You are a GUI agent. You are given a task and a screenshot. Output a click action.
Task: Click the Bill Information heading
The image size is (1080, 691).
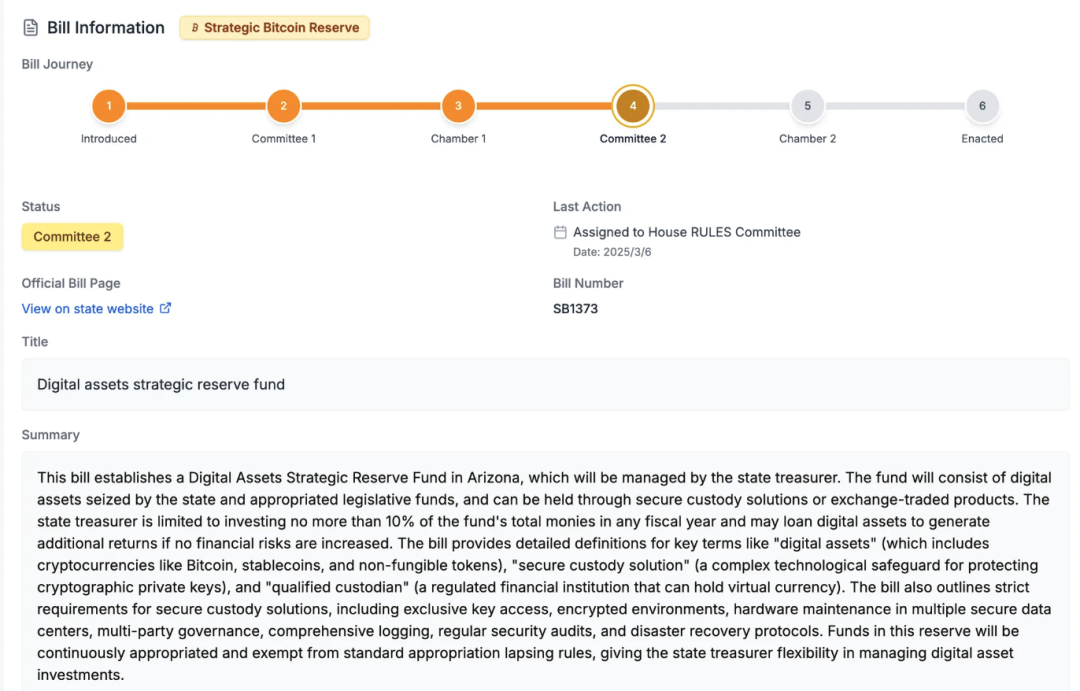tap(106, 28)
